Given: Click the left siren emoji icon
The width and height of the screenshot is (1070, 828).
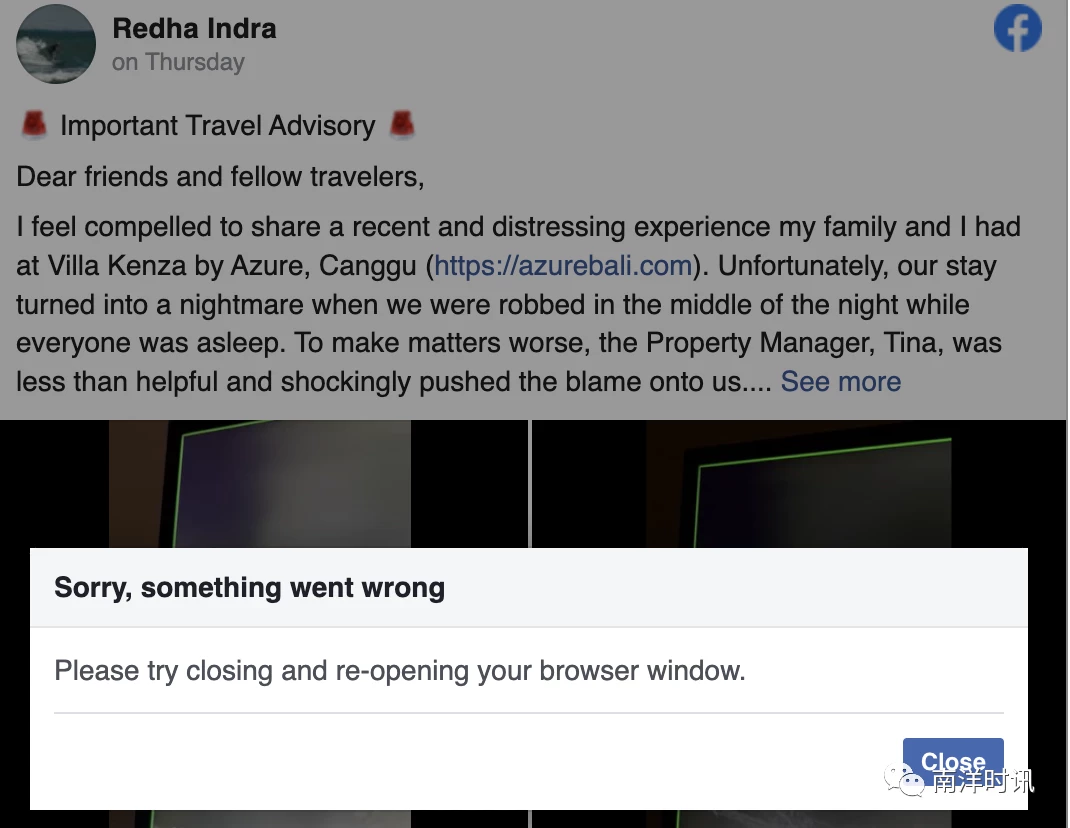Looking at the screenshot, I should point(33,126).
